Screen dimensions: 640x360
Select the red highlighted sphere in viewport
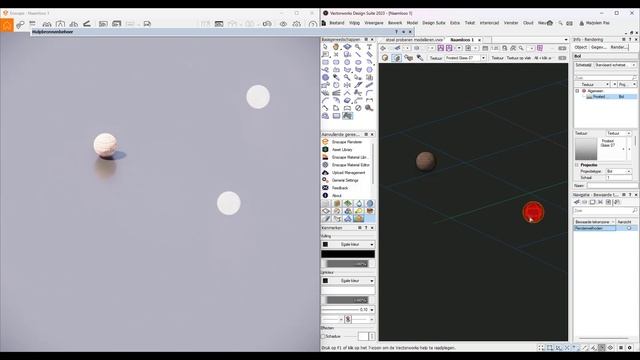pyautogui.click(x=533, y=212)
